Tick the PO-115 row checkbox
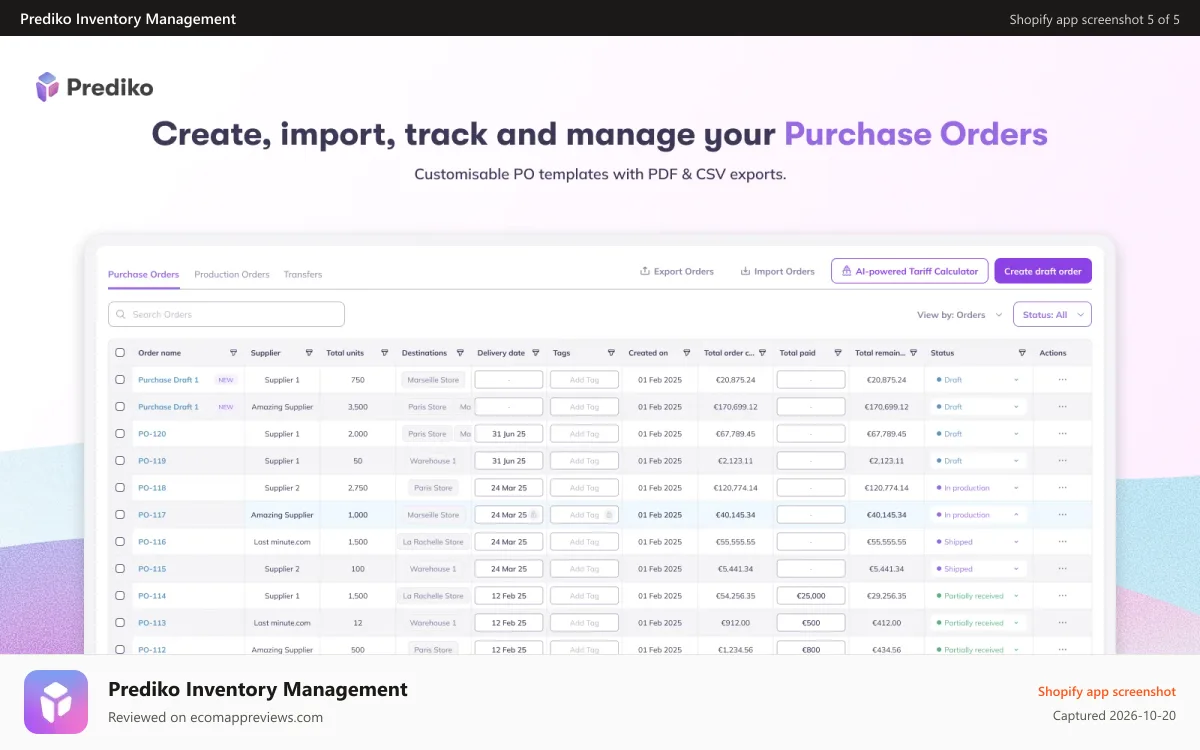 [120, 569]
